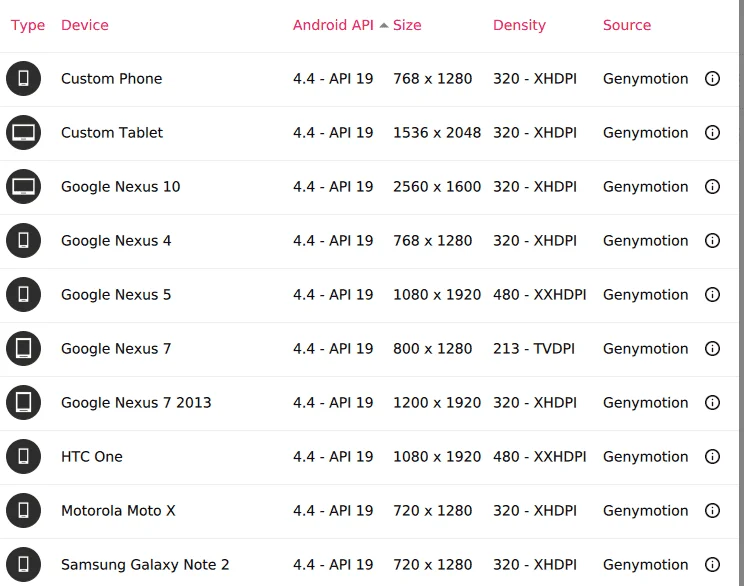Toggle the Android API sort arrow
The width and height of the screenshot is (744, 586).
coord(384,26)
